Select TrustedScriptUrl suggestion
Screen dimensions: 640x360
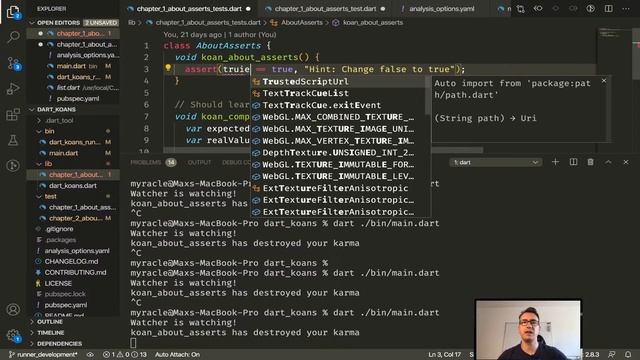339,81
